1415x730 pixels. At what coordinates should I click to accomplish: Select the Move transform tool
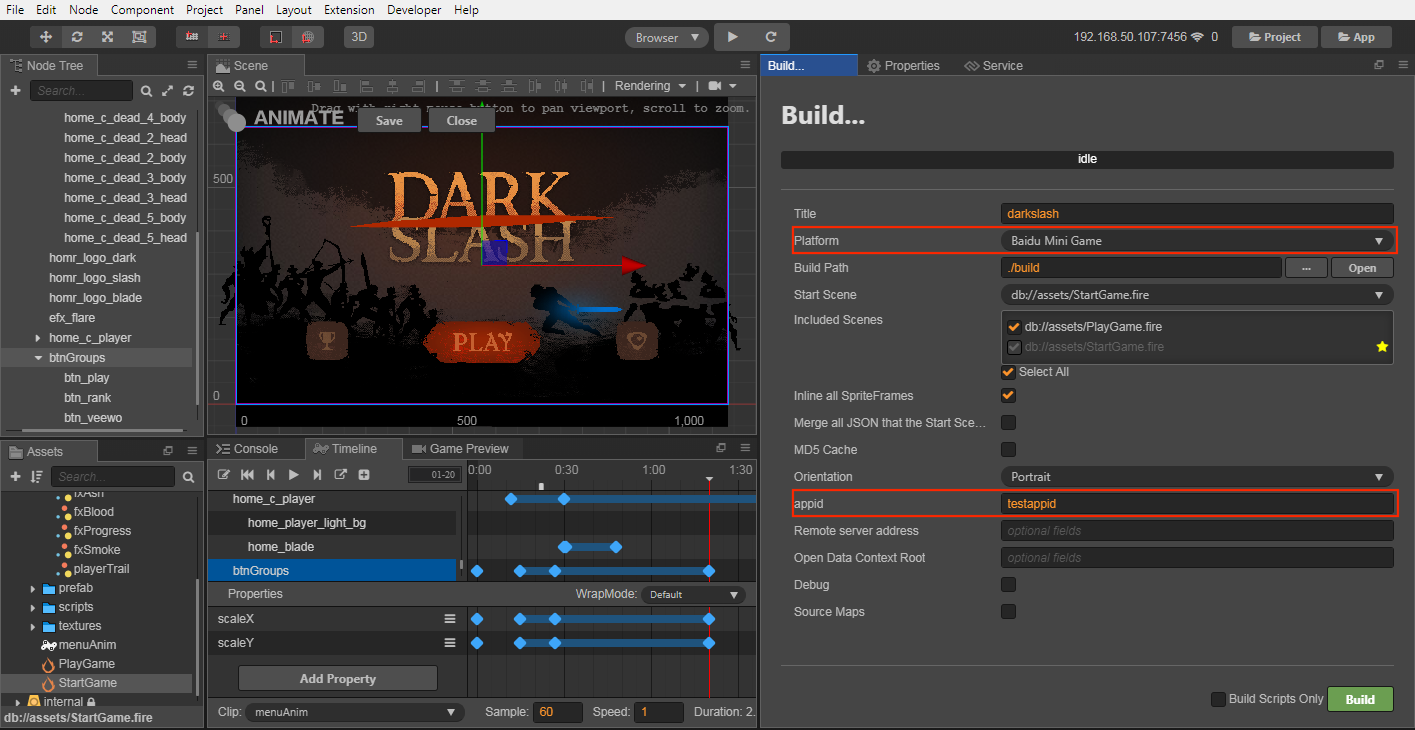point(45,37)
